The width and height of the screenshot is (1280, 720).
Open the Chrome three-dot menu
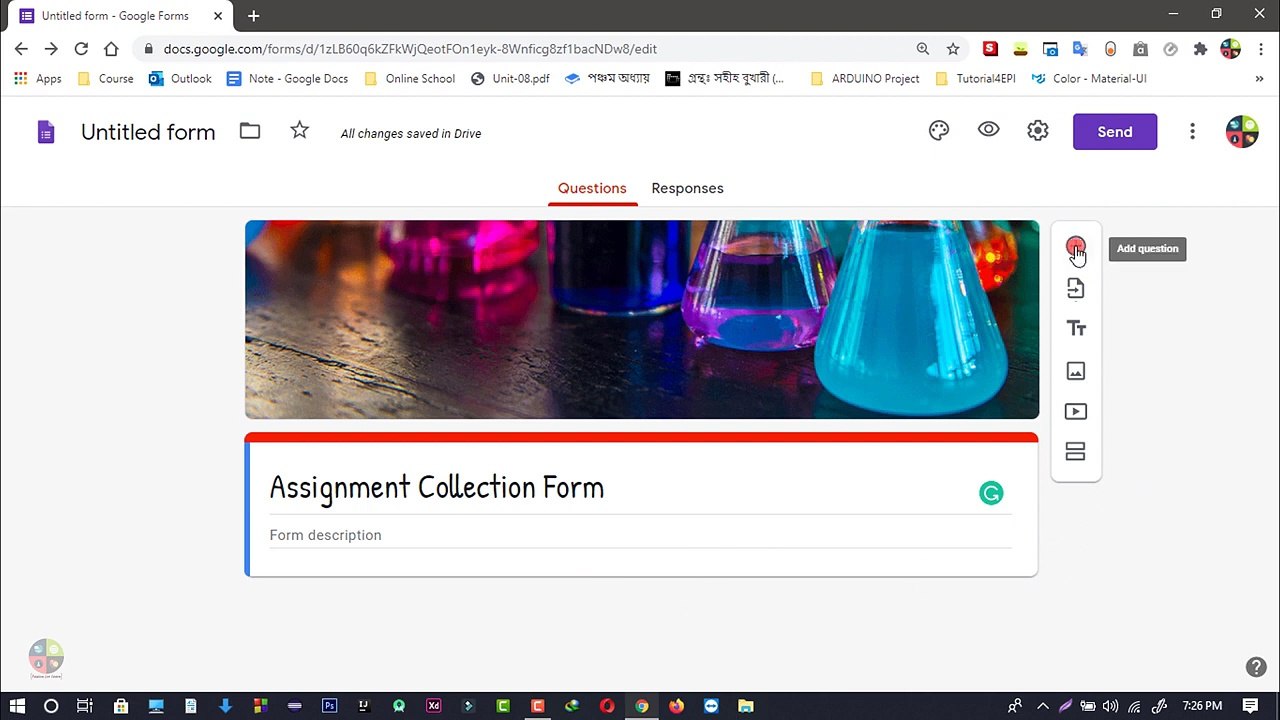[1260, 48]
